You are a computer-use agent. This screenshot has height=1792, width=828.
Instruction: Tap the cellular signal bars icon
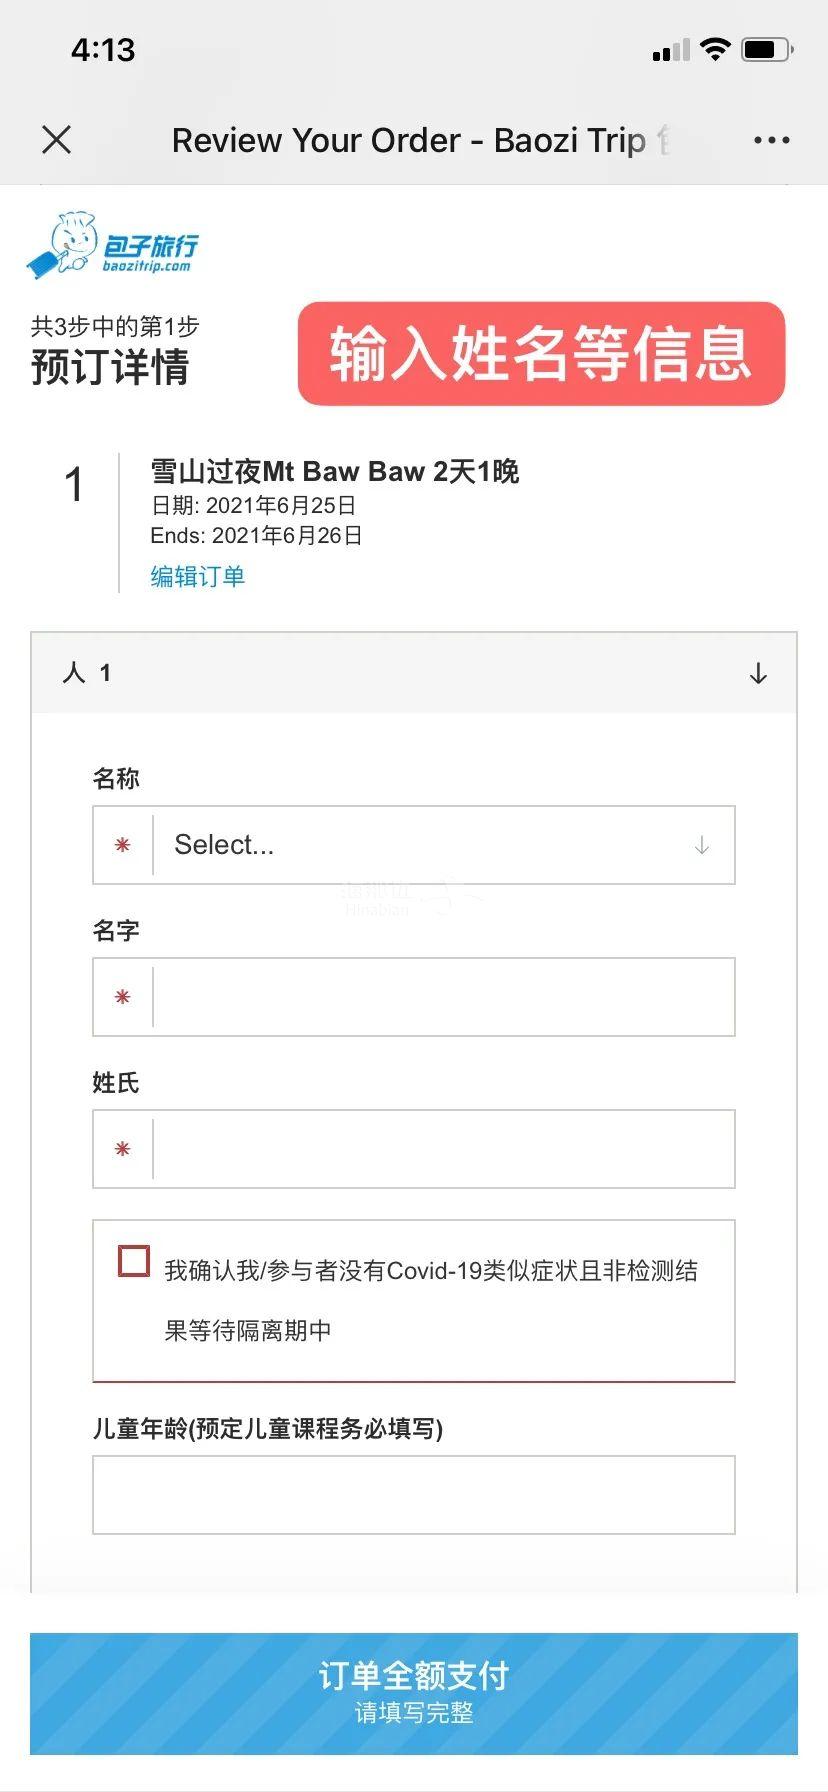point(671,50)
